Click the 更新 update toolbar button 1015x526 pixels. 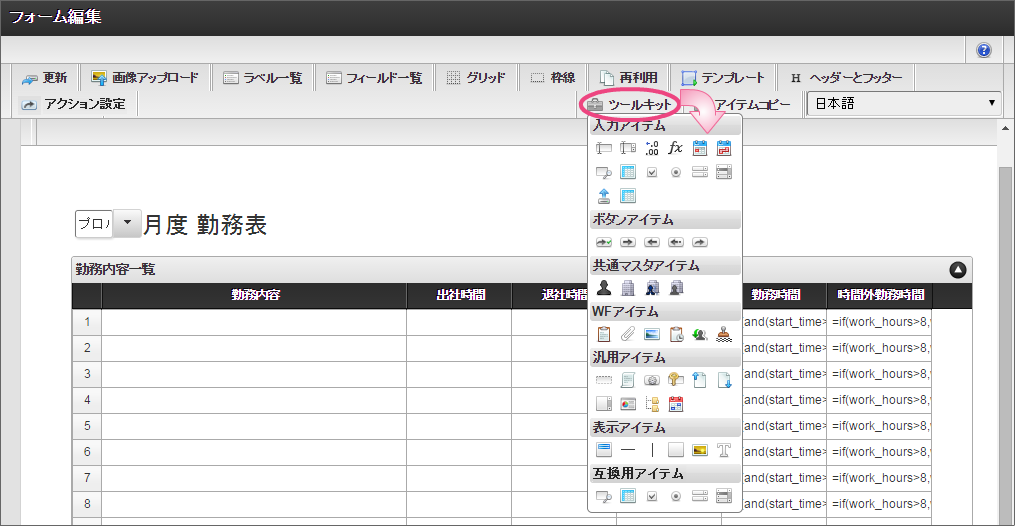coord(44,78)
